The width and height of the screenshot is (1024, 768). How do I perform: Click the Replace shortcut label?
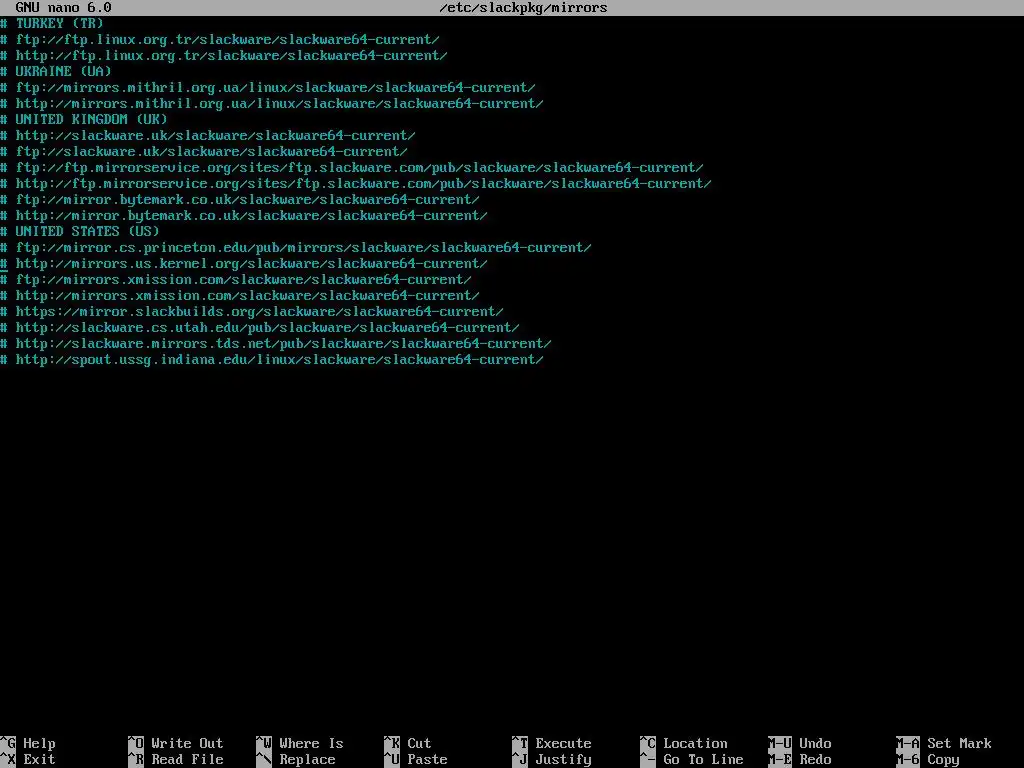point(307,760)
